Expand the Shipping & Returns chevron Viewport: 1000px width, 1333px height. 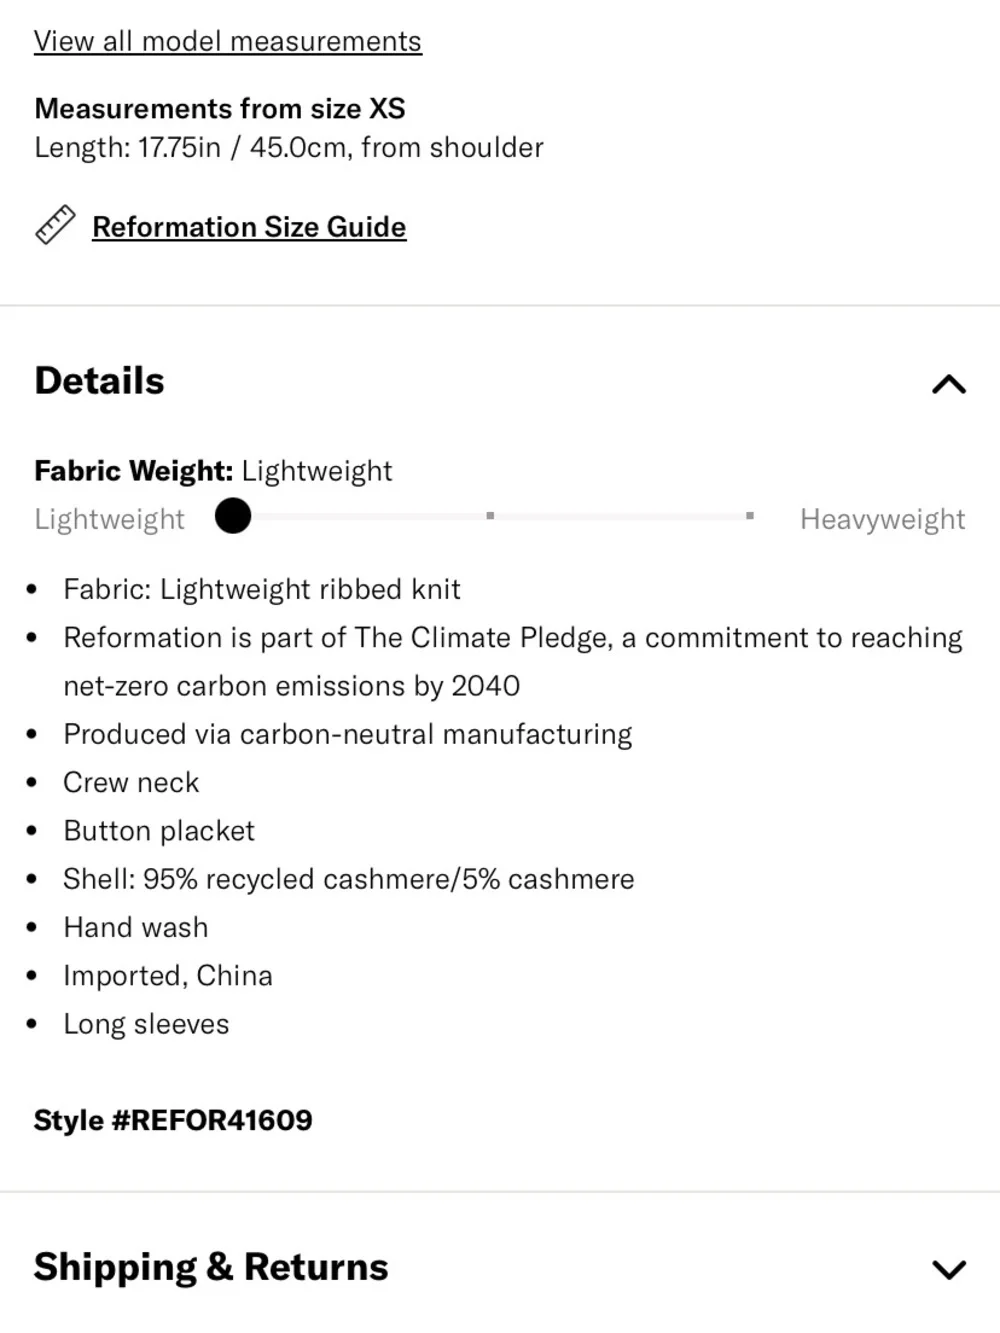(x=949, y=1269)
